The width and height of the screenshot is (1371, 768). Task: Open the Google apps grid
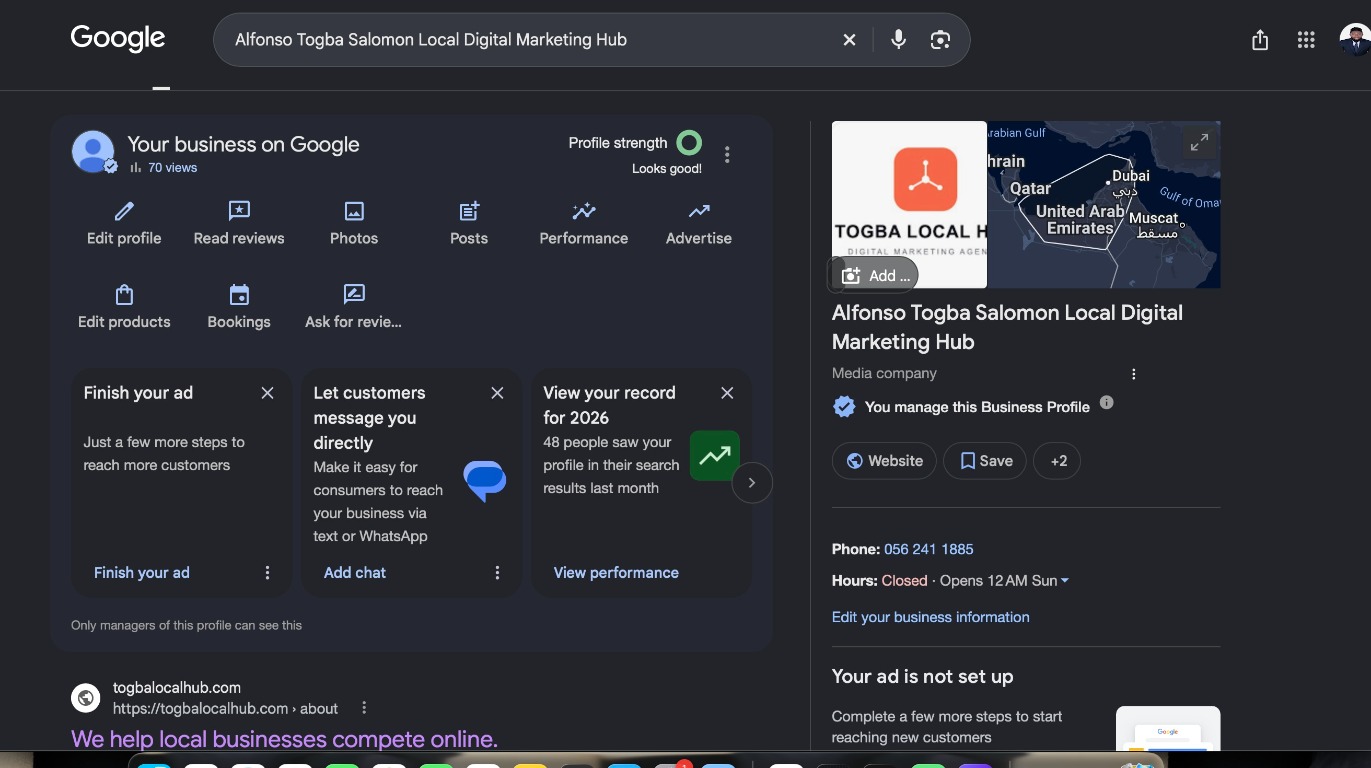tap(1306, 40)
